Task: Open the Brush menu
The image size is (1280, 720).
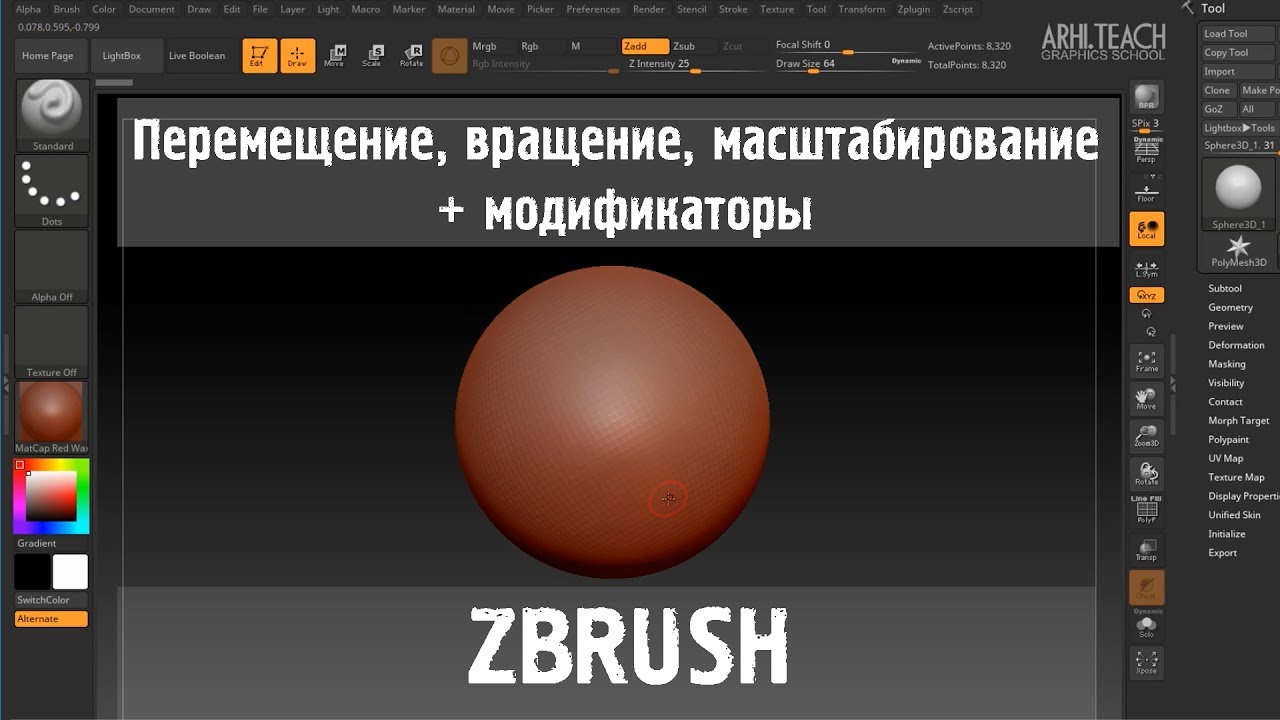Action: point(66,9)
